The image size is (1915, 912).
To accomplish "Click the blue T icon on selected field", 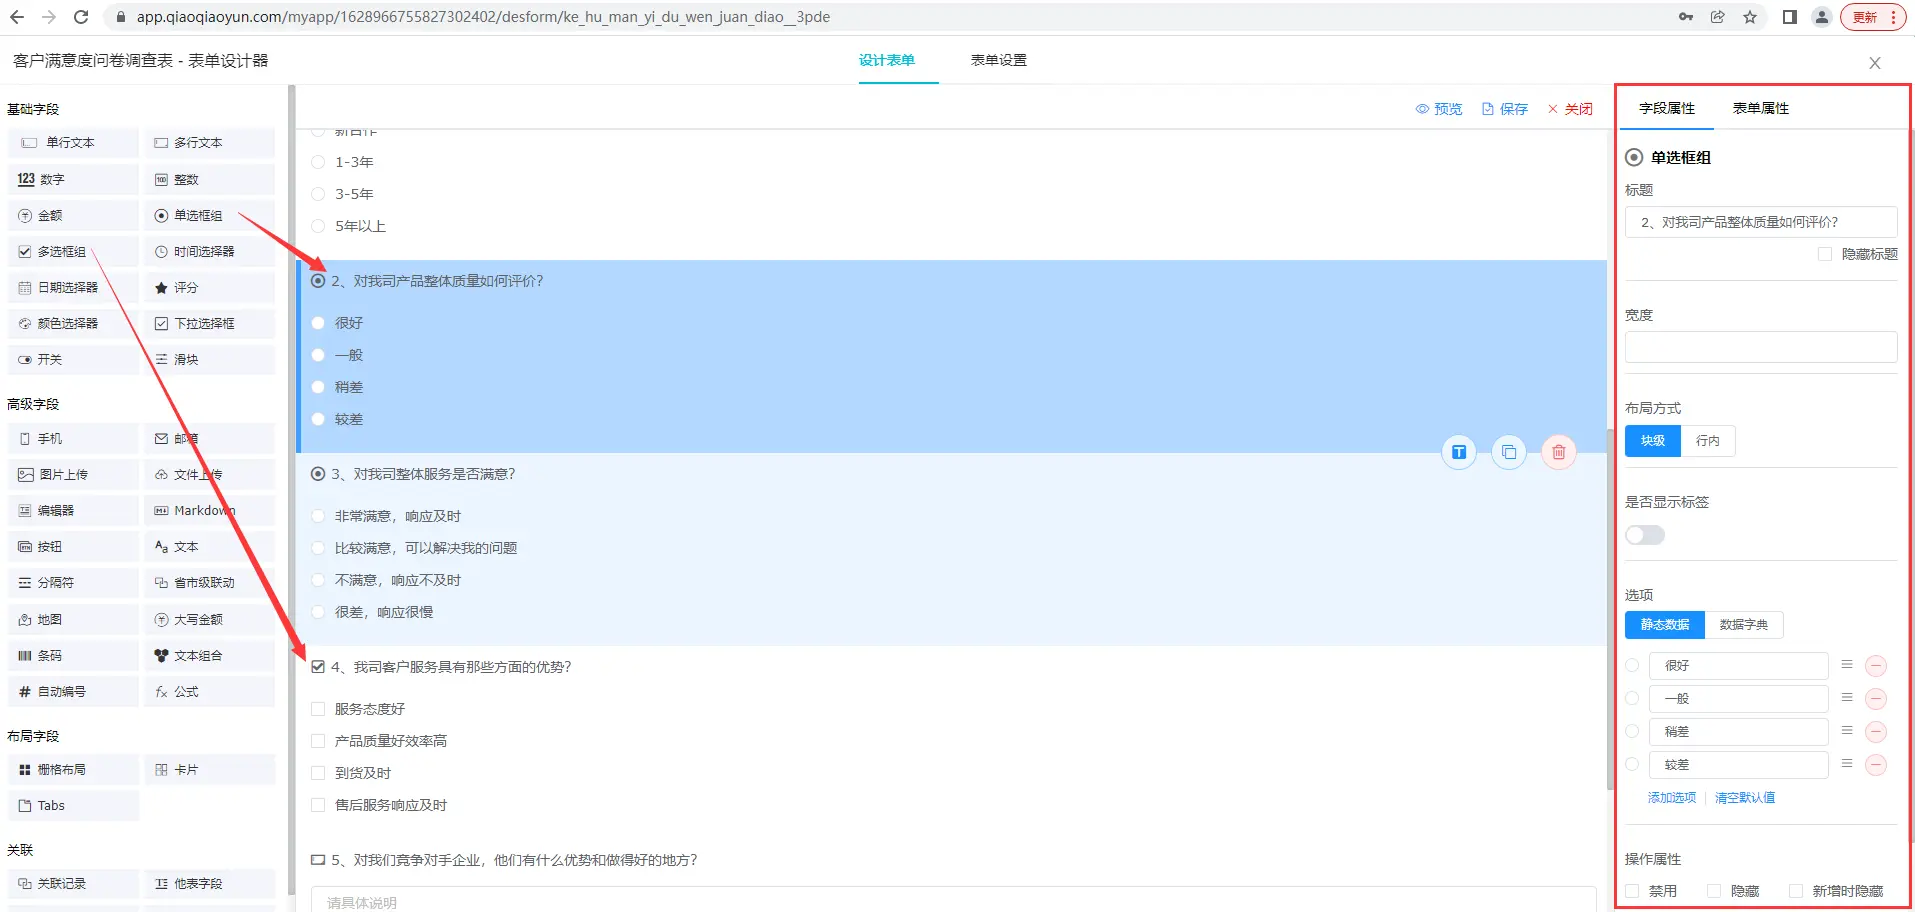I will (1459, 452).
